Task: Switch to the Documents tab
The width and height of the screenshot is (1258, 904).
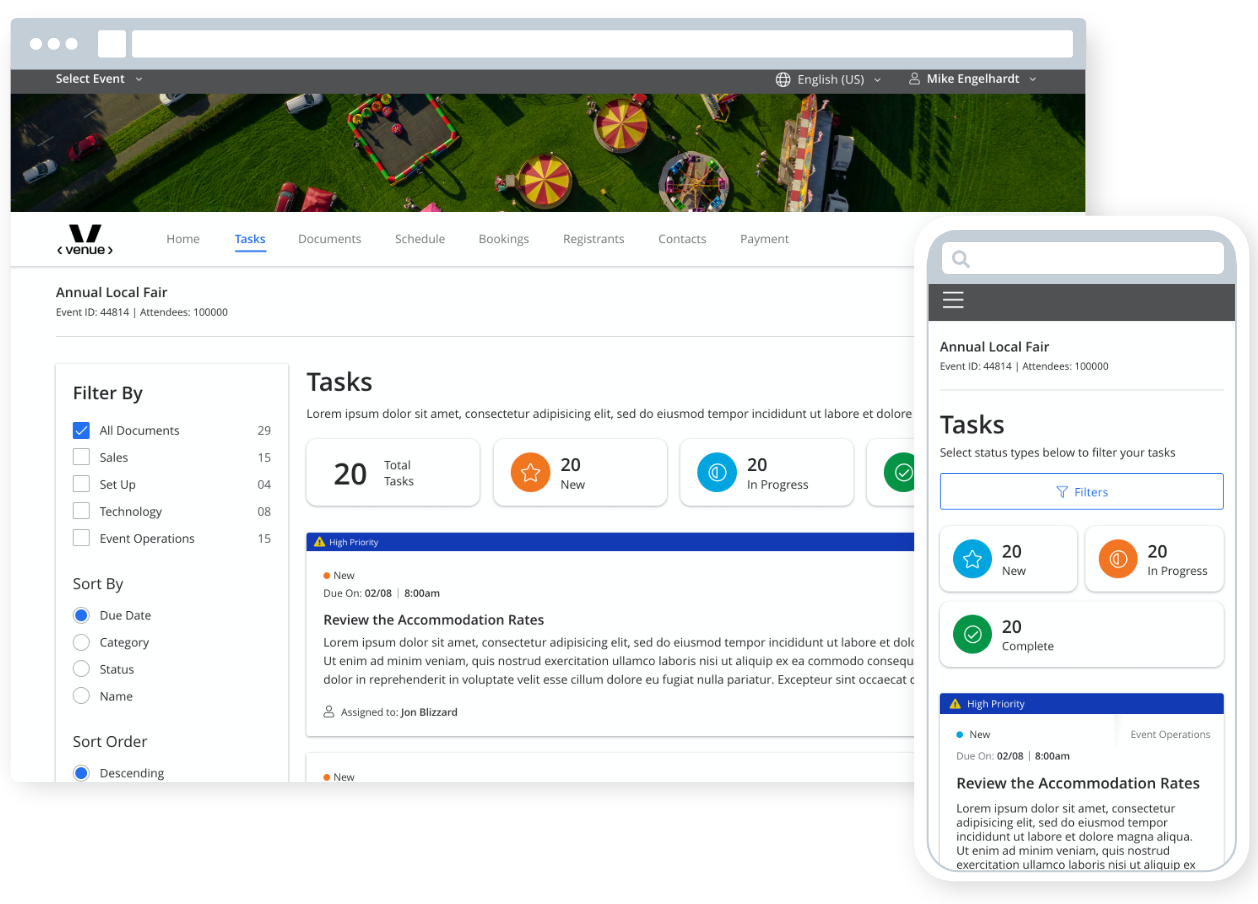Action: [x=329, y=239]
